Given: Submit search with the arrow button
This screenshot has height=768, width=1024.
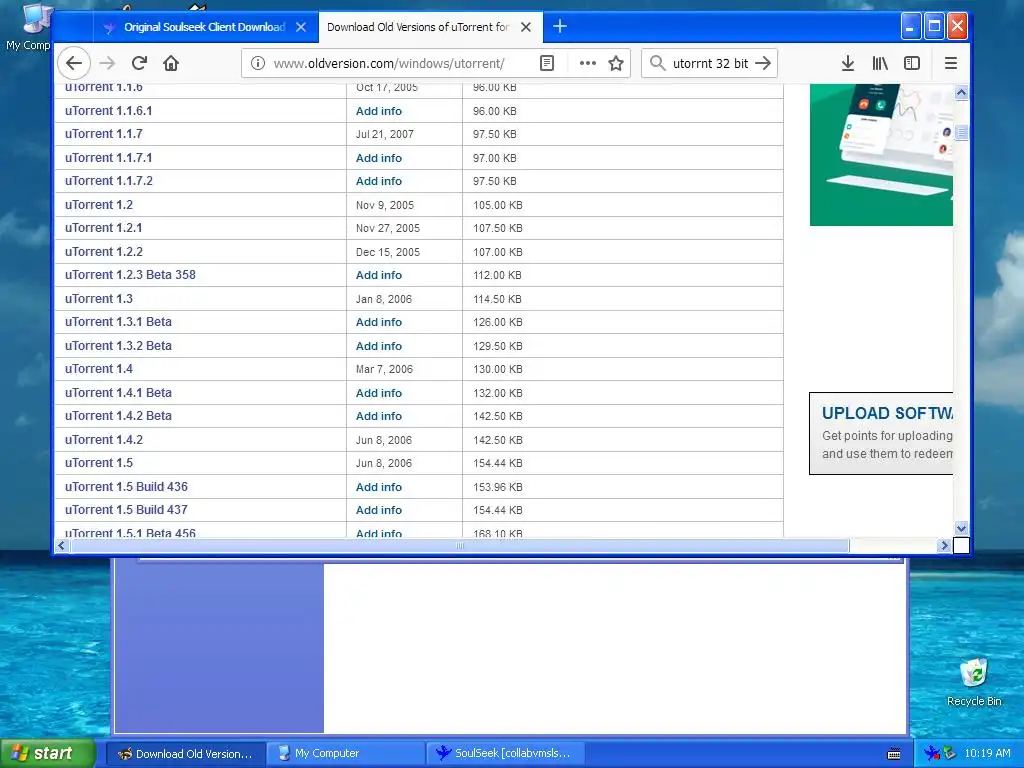Looking at the screenshot, I should (763, 63).
